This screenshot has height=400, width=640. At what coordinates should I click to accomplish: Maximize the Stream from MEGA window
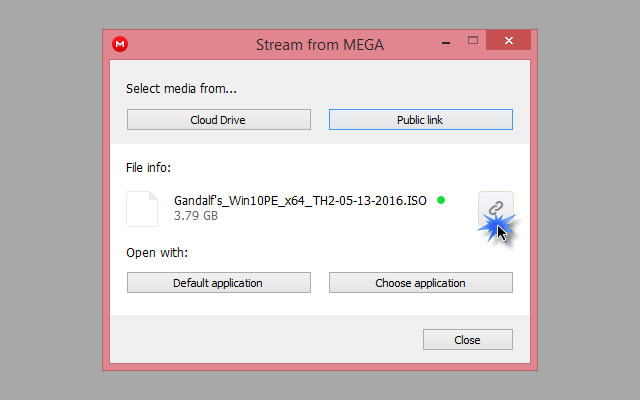point(473,40)
